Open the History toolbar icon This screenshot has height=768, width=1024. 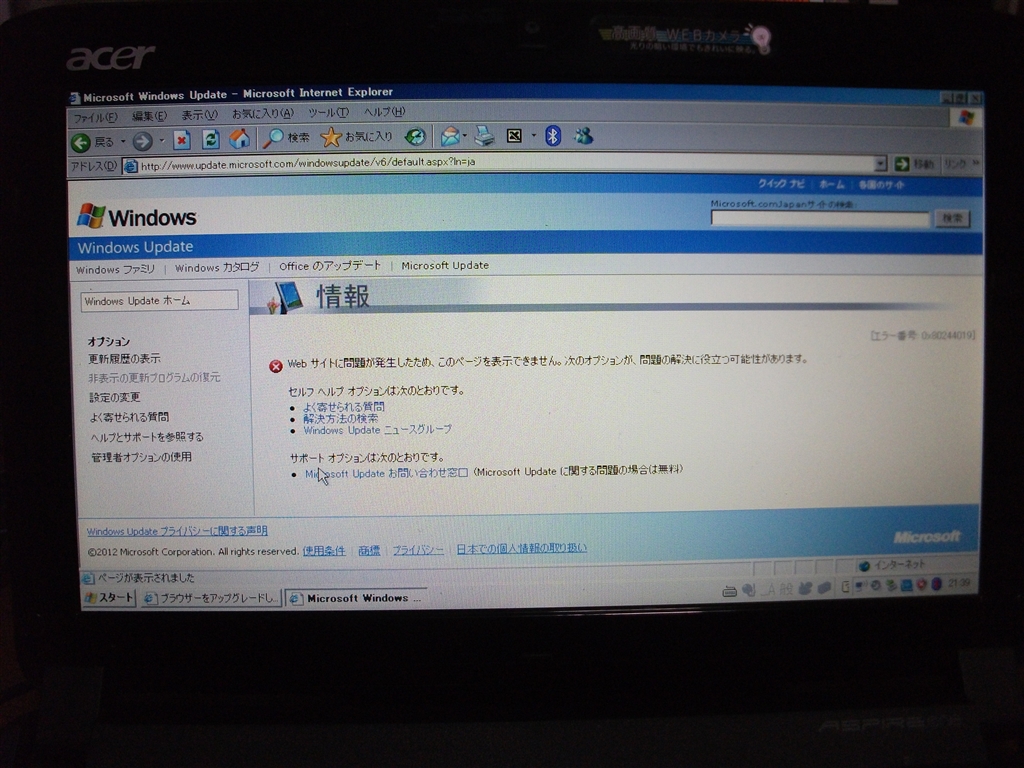point(415,136)
